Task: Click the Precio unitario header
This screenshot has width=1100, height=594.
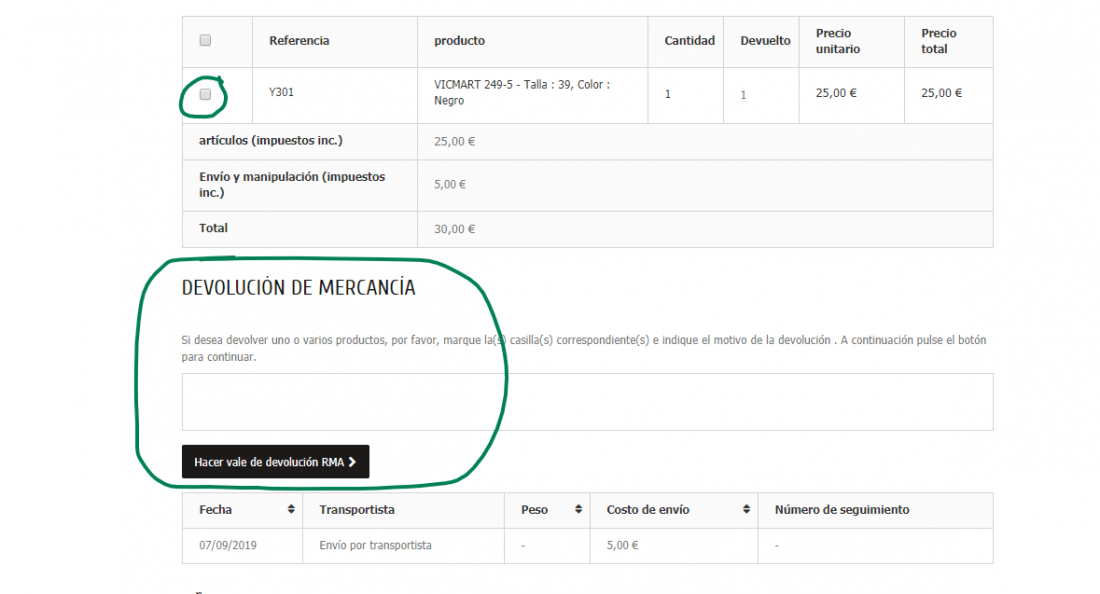Action: coord(838,41)
